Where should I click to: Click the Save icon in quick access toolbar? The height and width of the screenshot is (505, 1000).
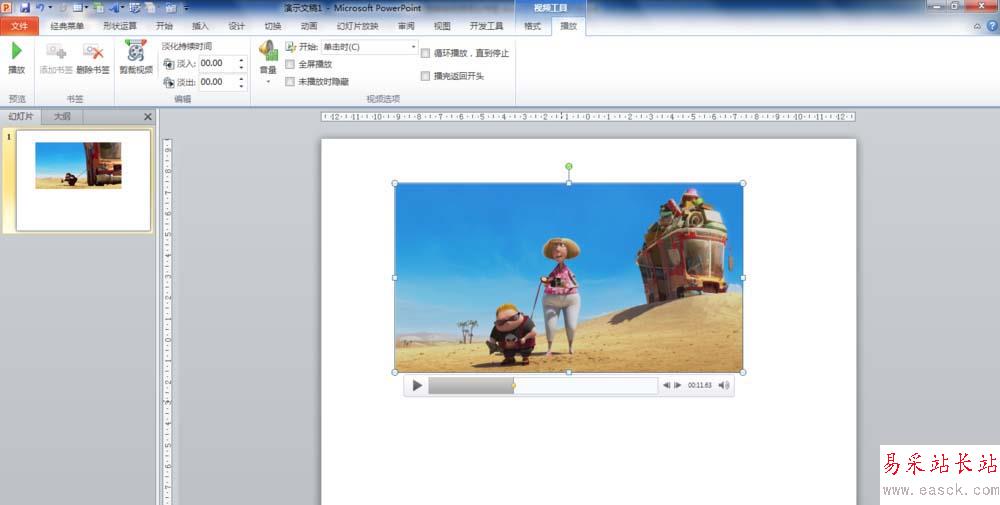[25, 8]
